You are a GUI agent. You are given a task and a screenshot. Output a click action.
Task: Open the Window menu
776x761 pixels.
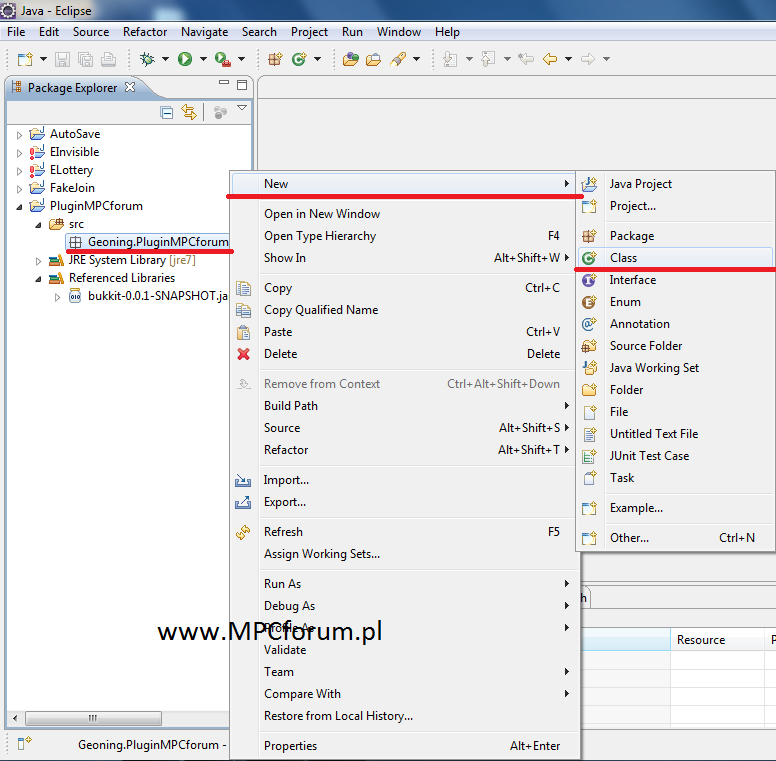398,32
